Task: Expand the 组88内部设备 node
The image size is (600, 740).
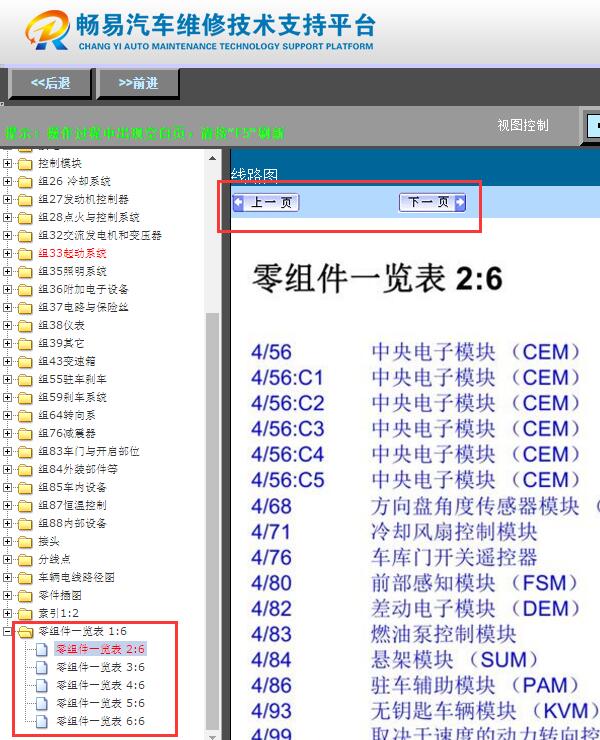Action: point(7,523)
